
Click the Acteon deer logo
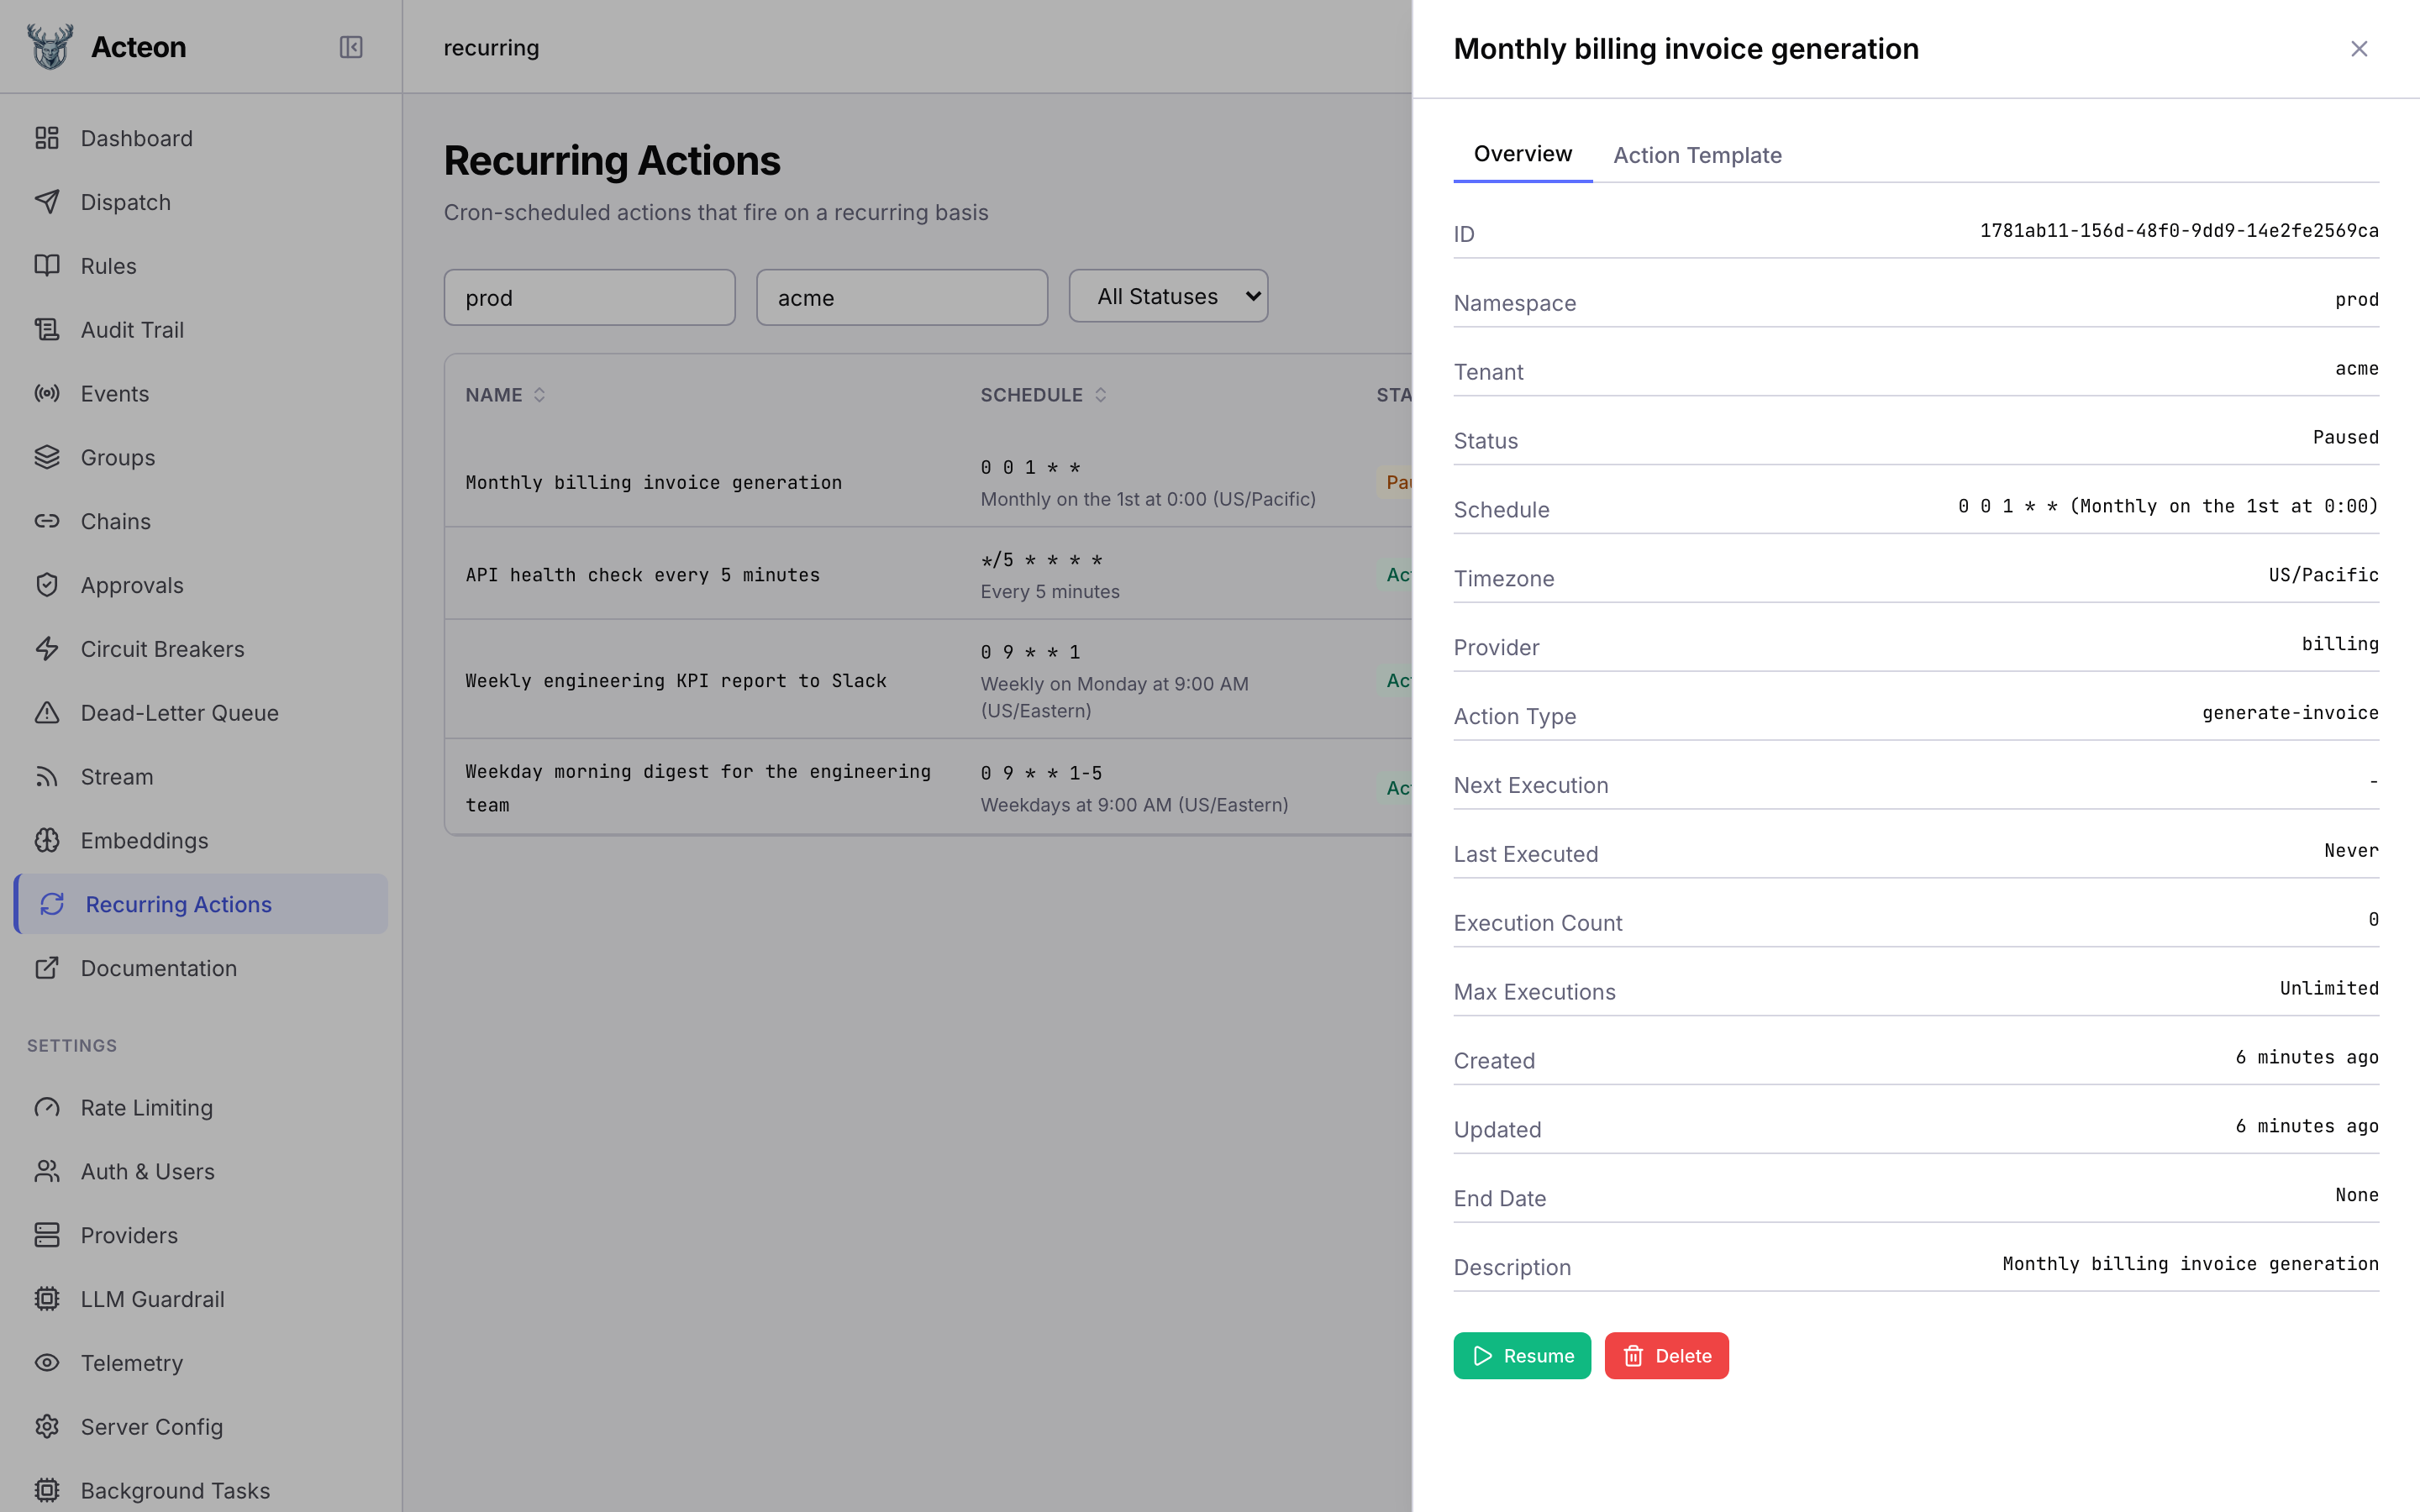coord(49,46)
